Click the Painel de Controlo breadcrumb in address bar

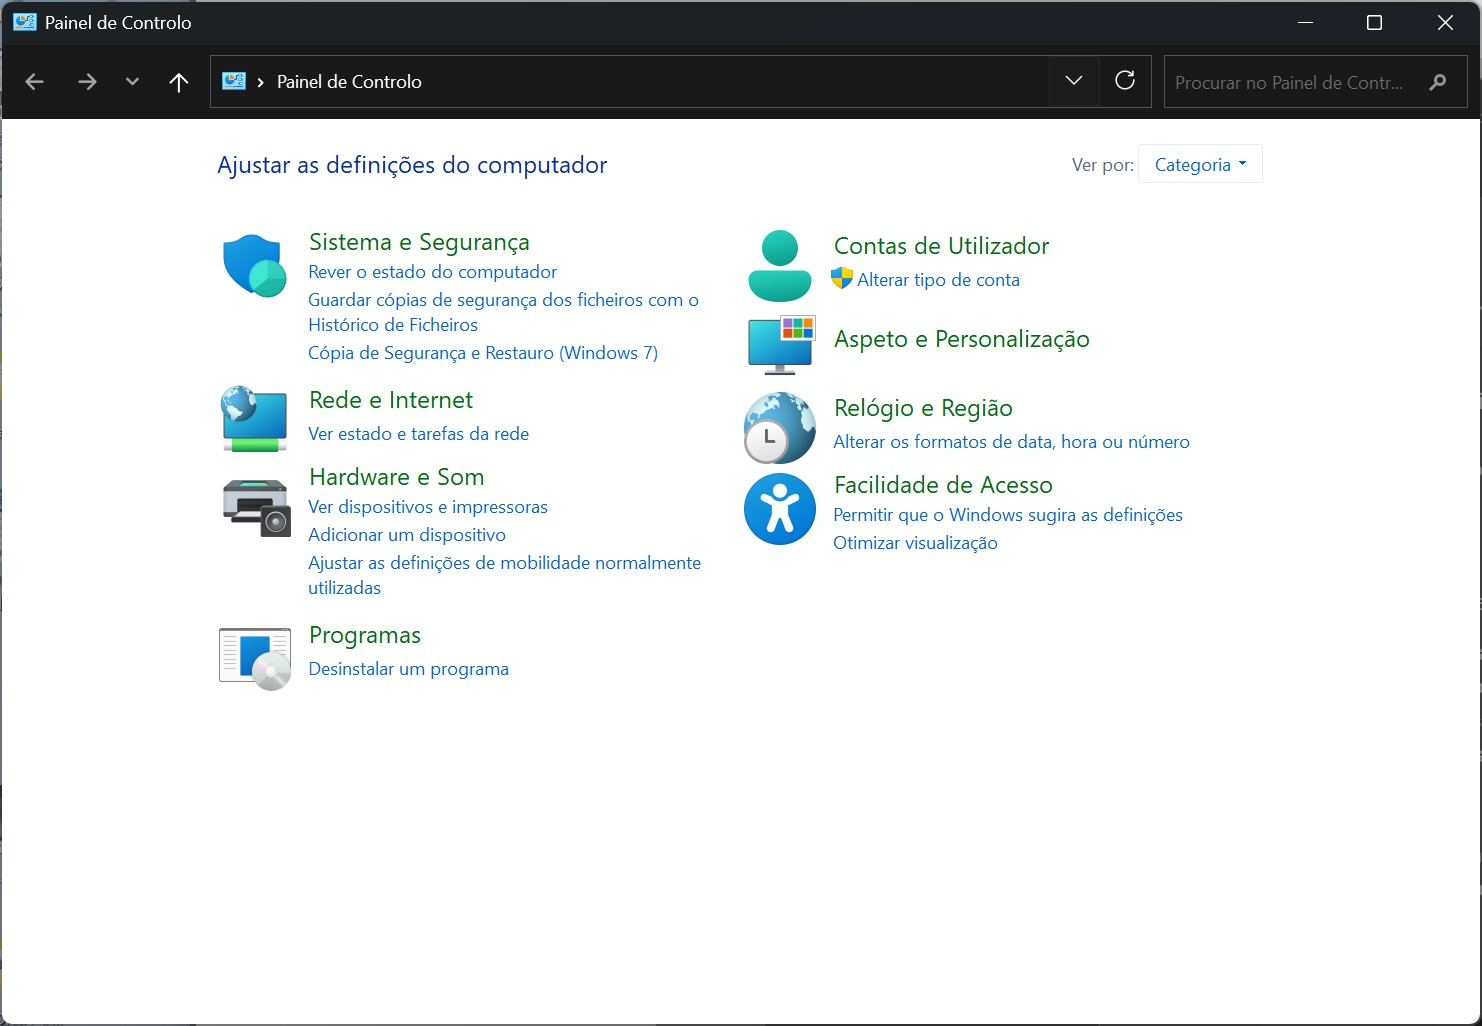(x=349, y=82)
